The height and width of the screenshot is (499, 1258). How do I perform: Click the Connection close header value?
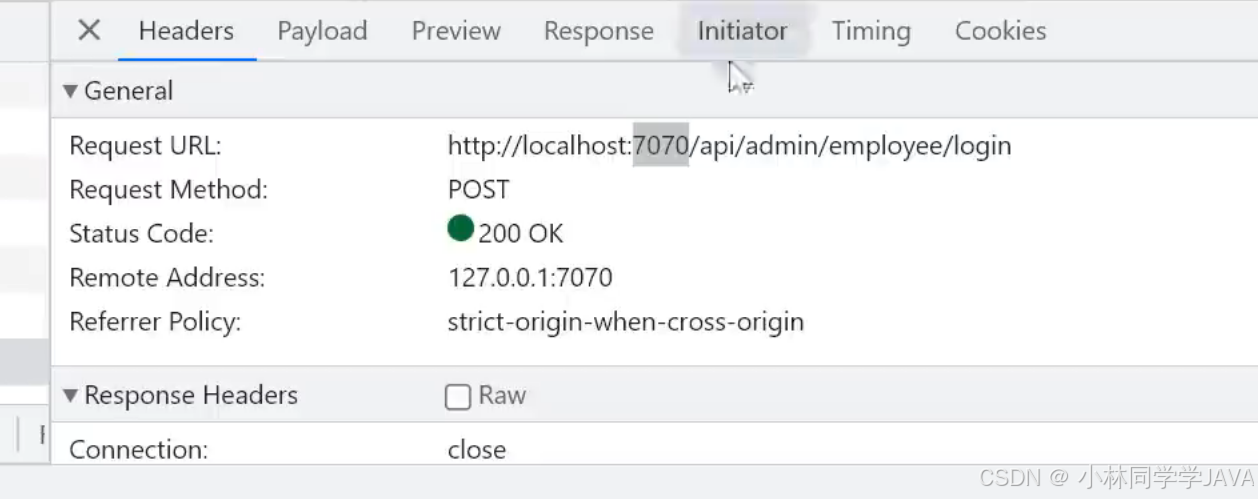pos(477,450)
